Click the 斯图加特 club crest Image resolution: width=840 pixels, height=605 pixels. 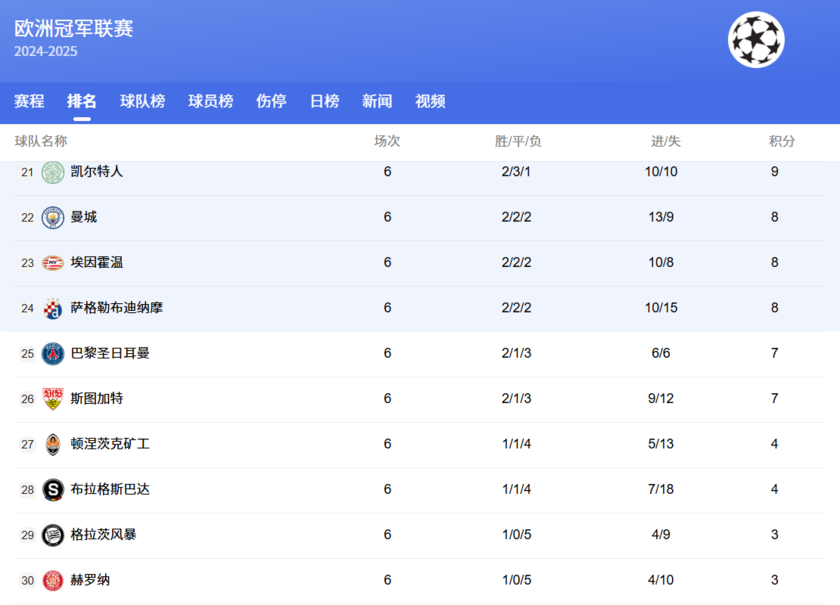(x=51, y=398)
